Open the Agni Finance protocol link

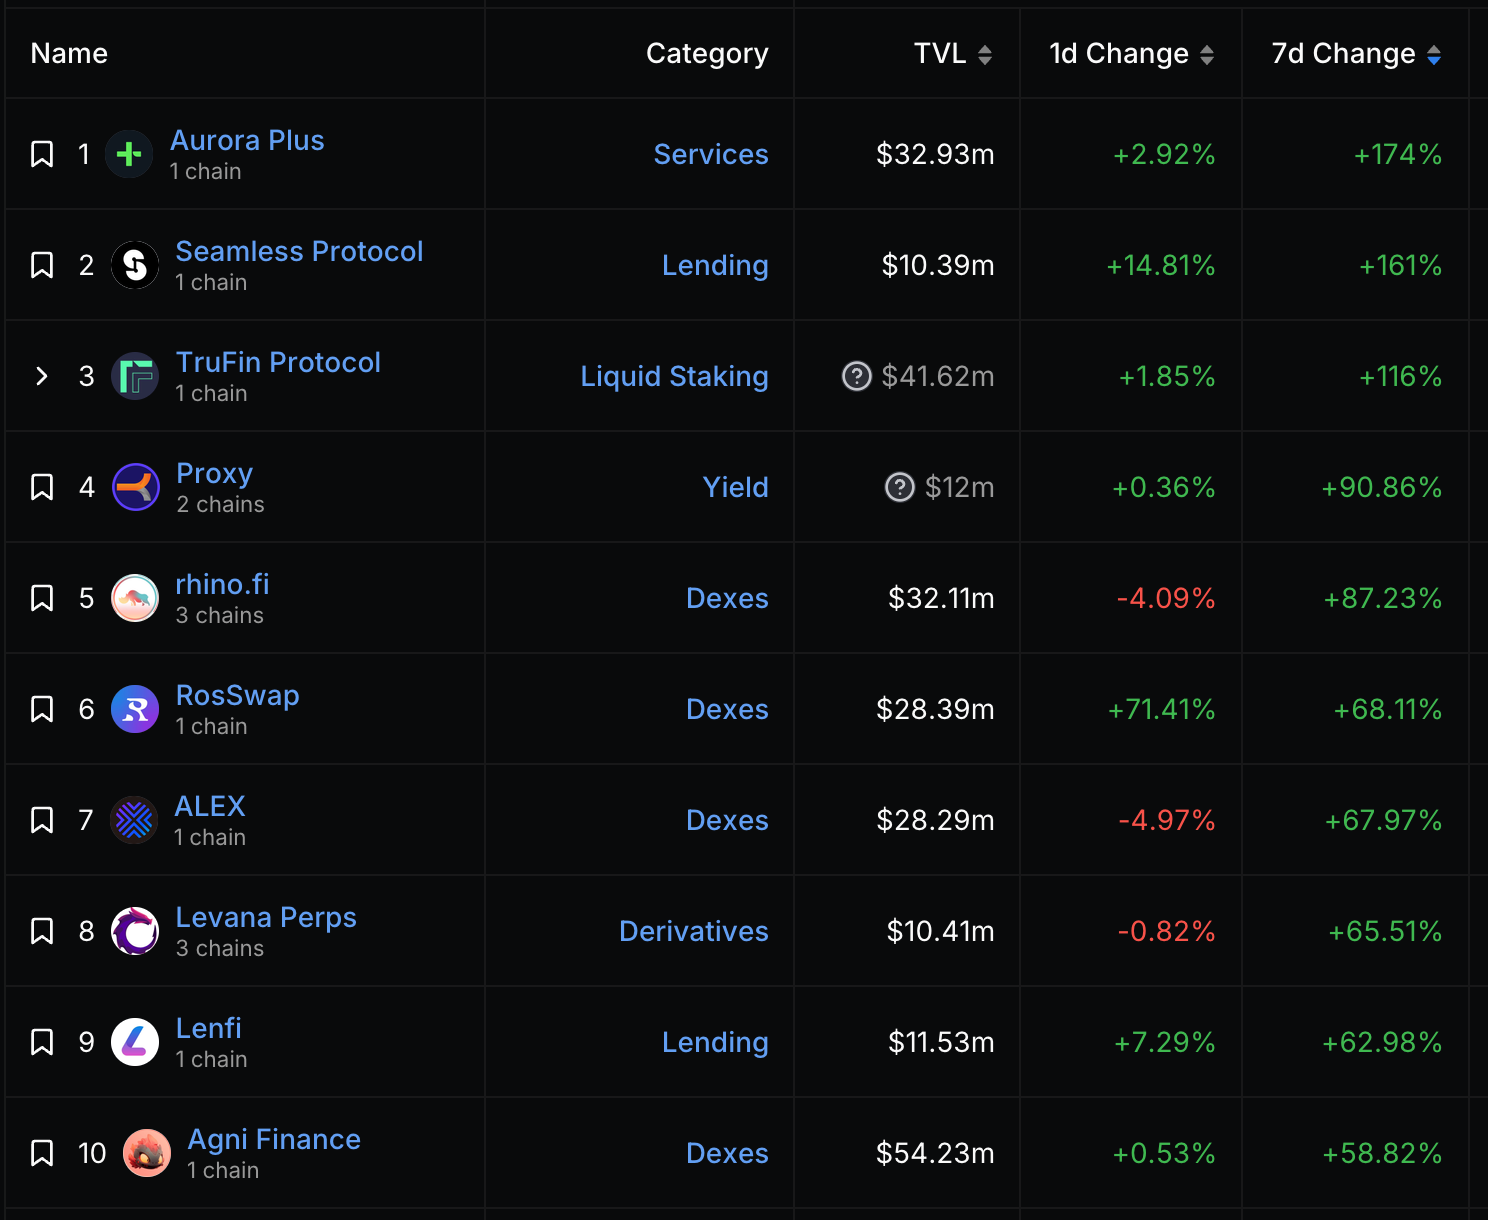(274, 1140)
